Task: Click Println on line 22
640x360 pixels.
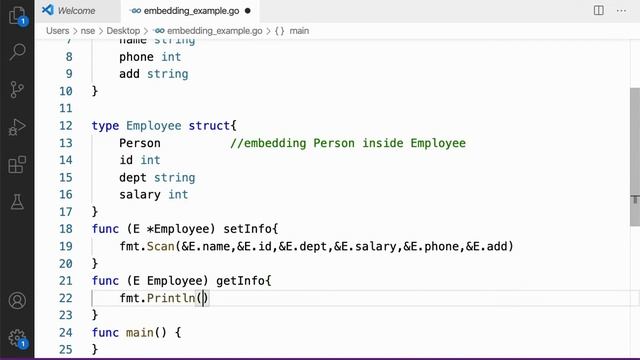Action: coord(171,298)
